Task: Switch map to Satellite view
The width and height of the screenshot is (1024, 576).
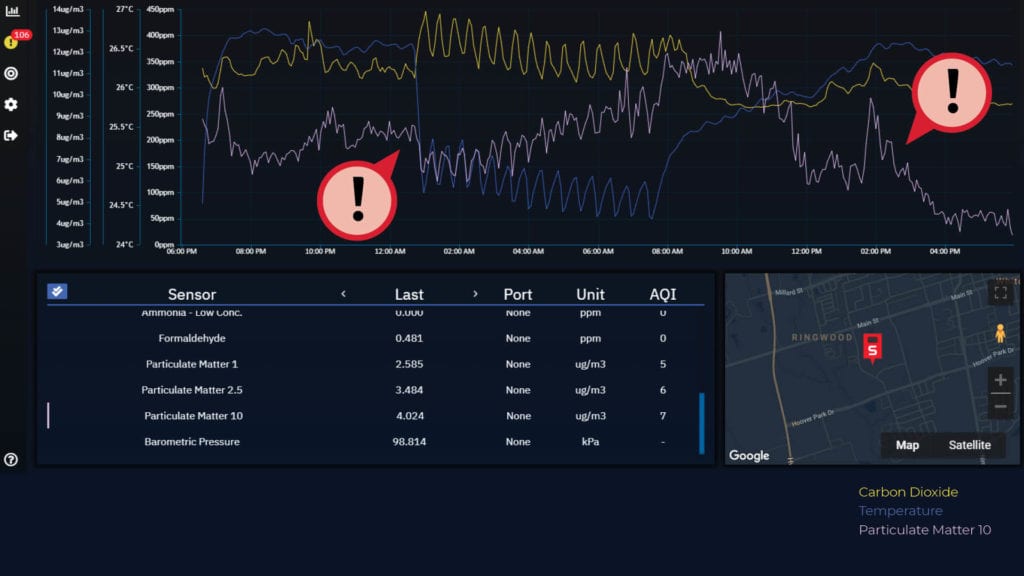Action: 969,445
